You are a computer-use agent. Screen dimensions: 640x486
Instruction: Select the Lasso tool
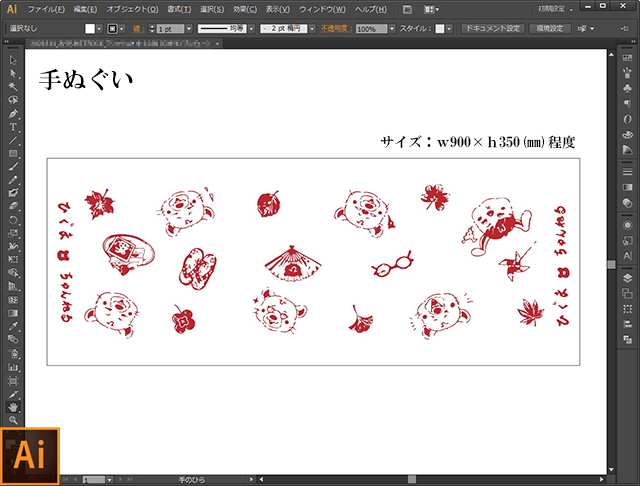pyautogui.click(x=13, y=100)
